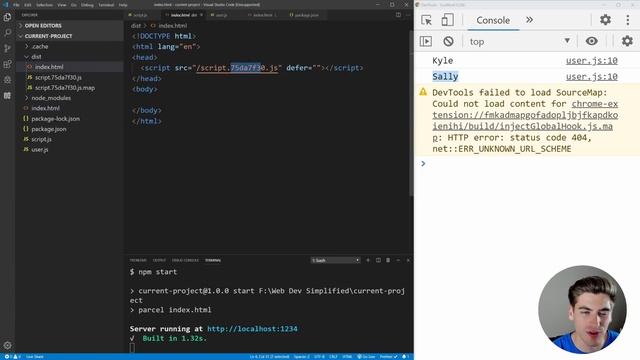Open editor more actions ellipsis
The height and width of the screenshot is (360, 640).
tap(408, 15)
